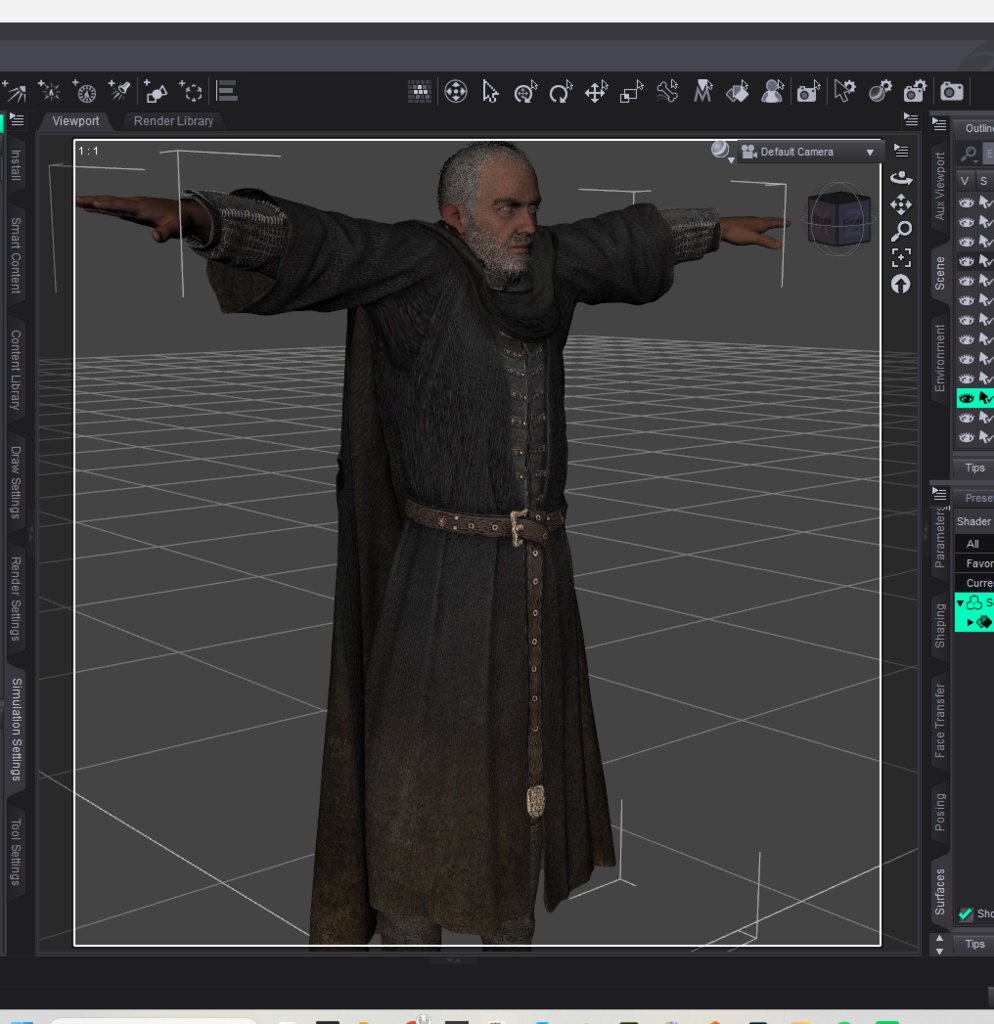The image size is (994, 1024).
Task: Collapse the highlighted surface tree node
Action: (960, 603)
